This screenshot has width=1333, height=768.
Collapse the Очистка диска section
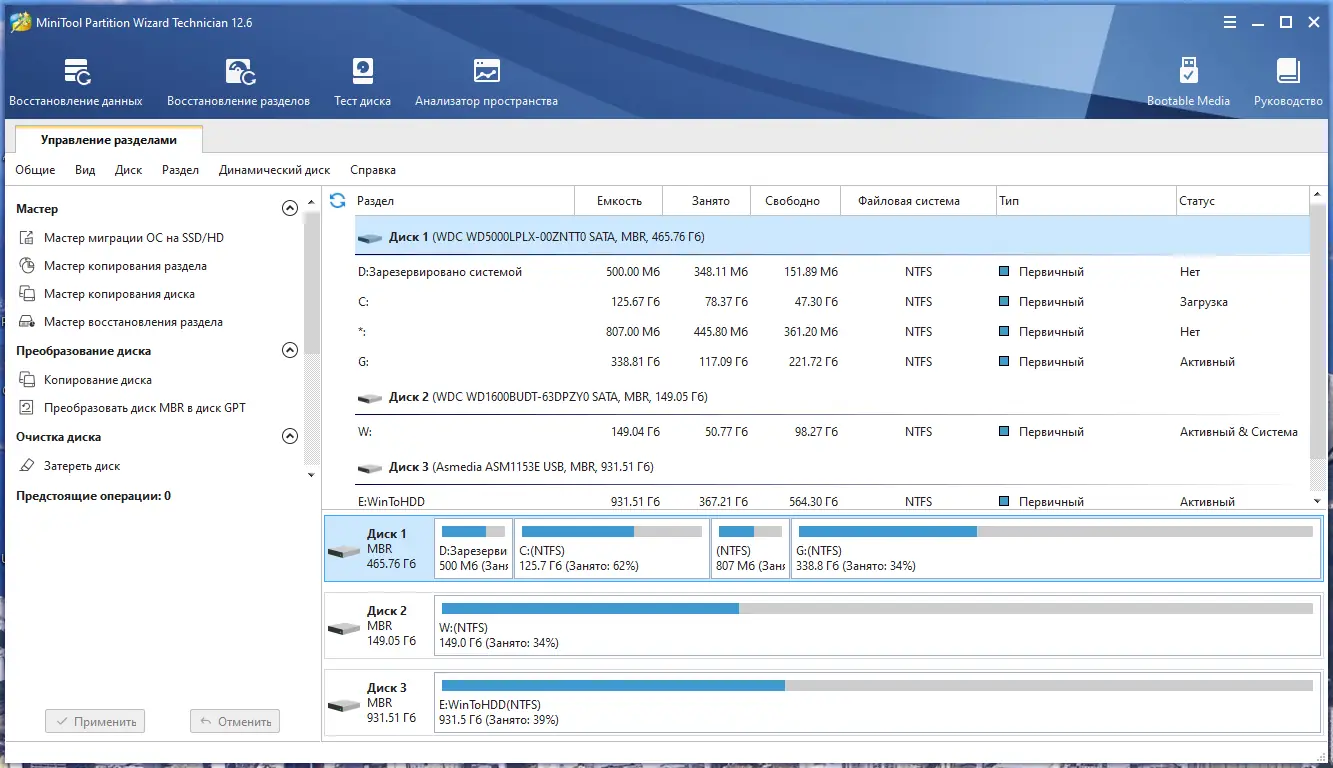pyautogui.click(x=290, y=437)
